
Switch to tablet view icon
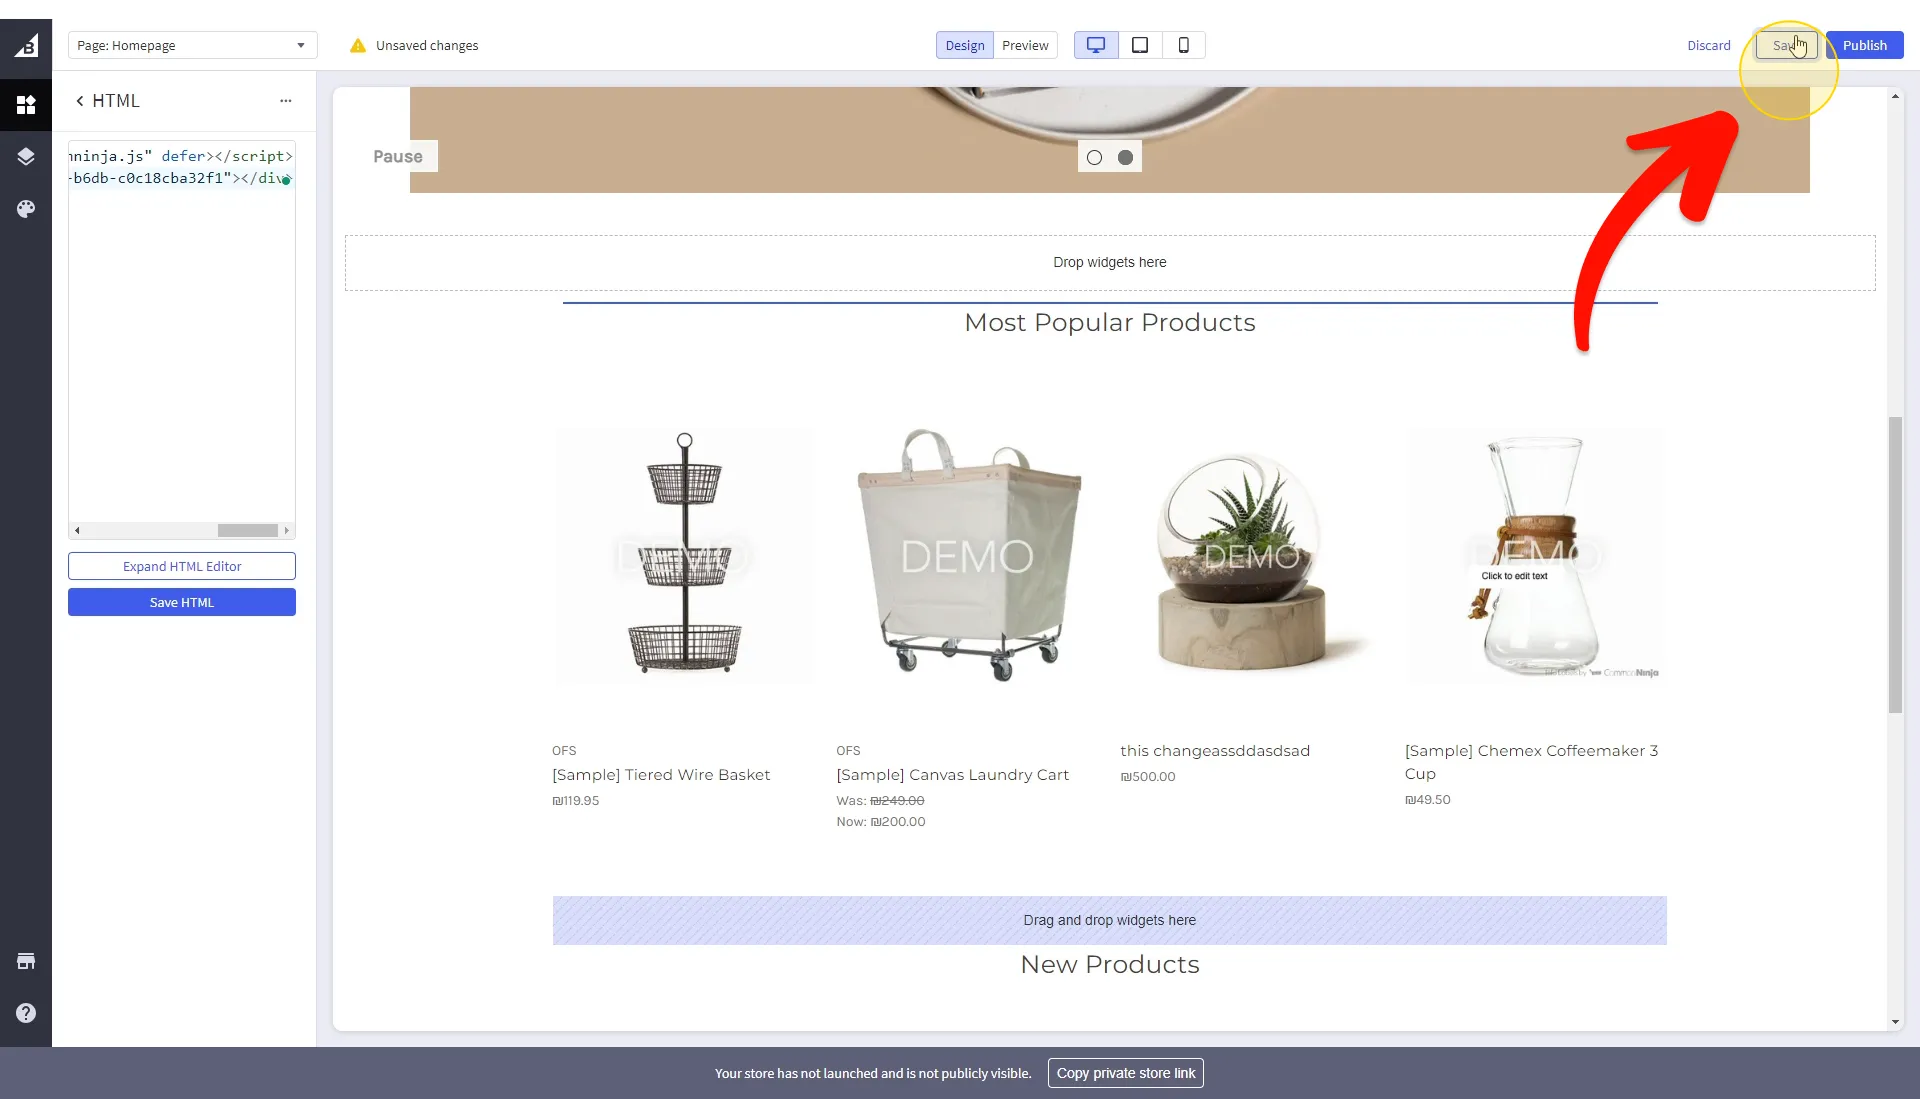(x=1140, y=45)
